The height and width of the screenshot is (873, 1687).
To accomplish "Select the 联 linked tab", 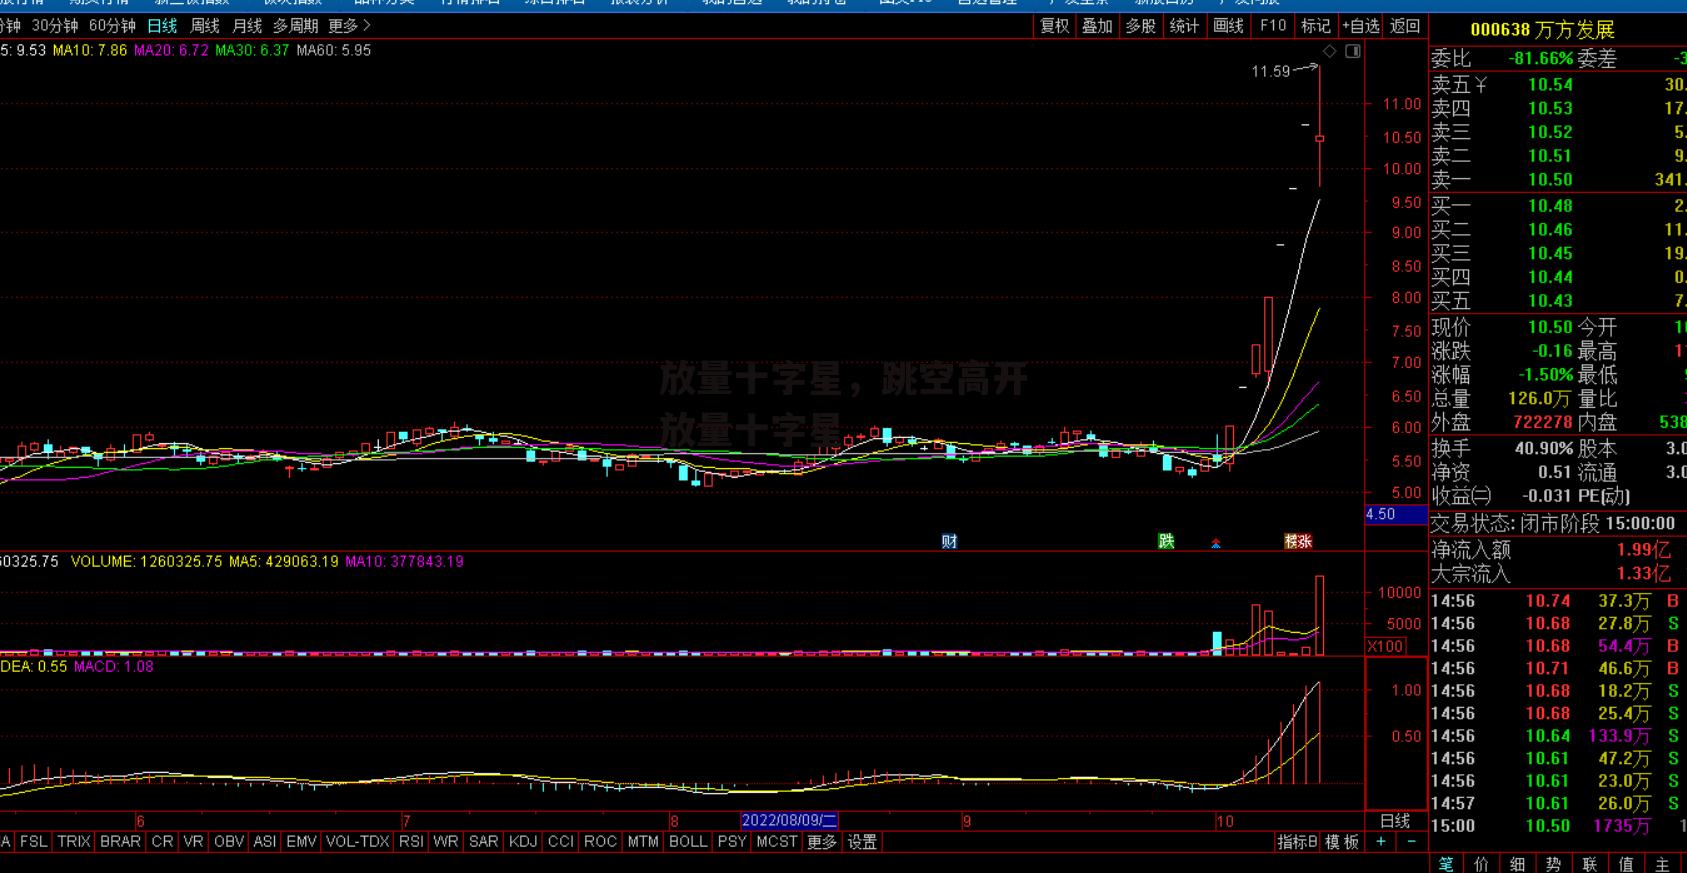I will [x=1589, y=864].
